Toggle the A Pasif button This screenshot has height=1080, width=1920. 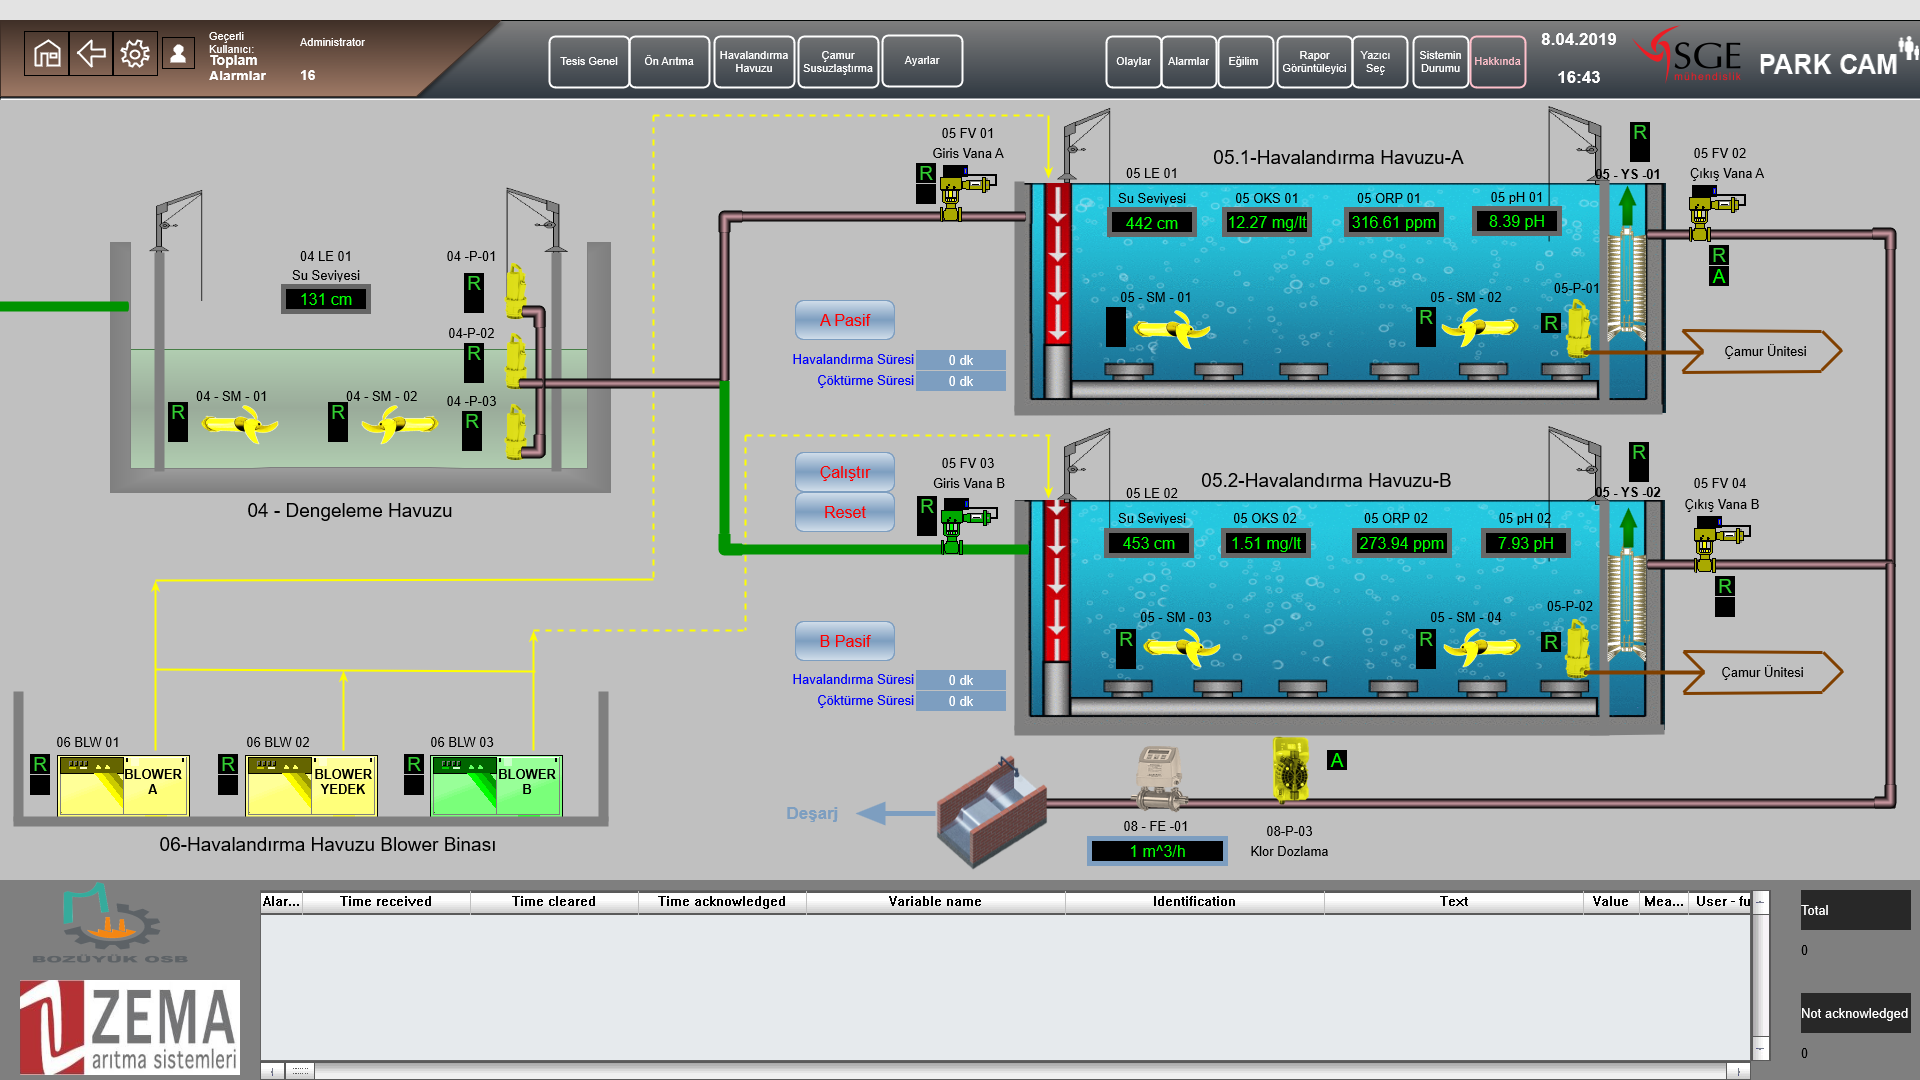pos(844,320)
